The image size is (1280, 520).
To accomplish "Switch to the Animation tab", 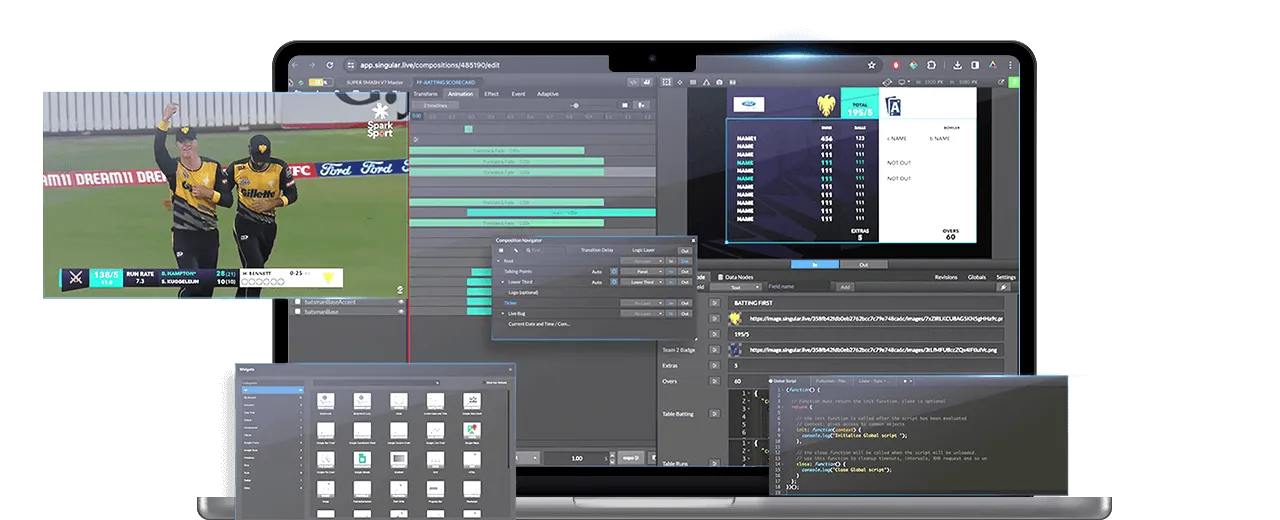I will pyautogui.click(x=460, y=94).
